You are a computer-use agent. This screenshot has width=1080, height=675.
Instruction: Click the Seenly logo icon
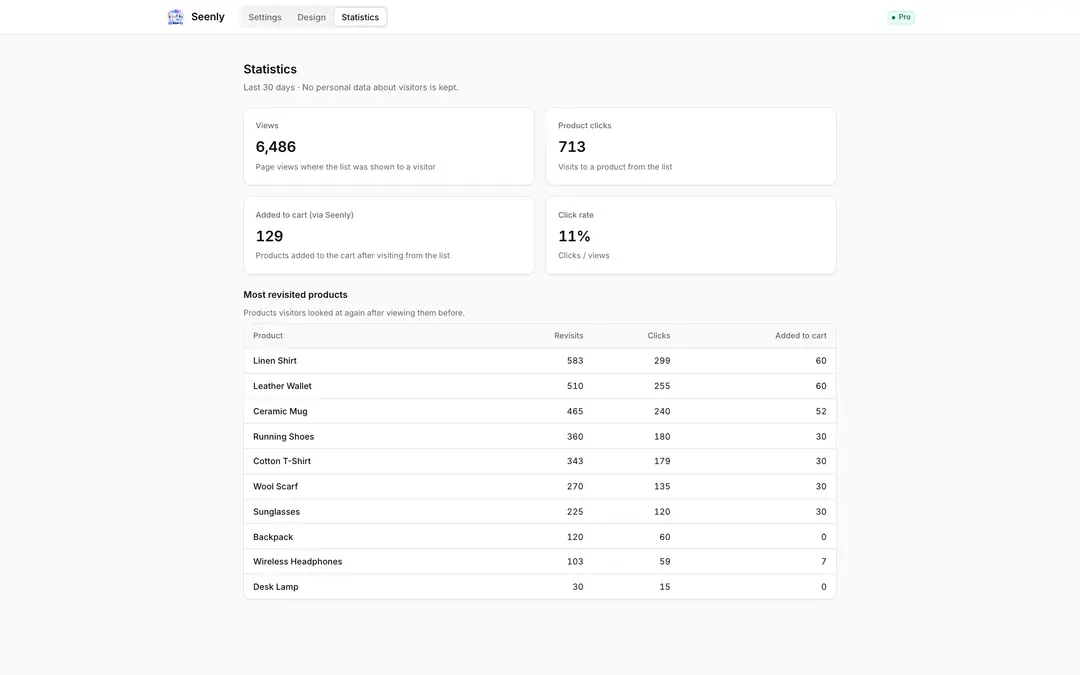point(176,17)
